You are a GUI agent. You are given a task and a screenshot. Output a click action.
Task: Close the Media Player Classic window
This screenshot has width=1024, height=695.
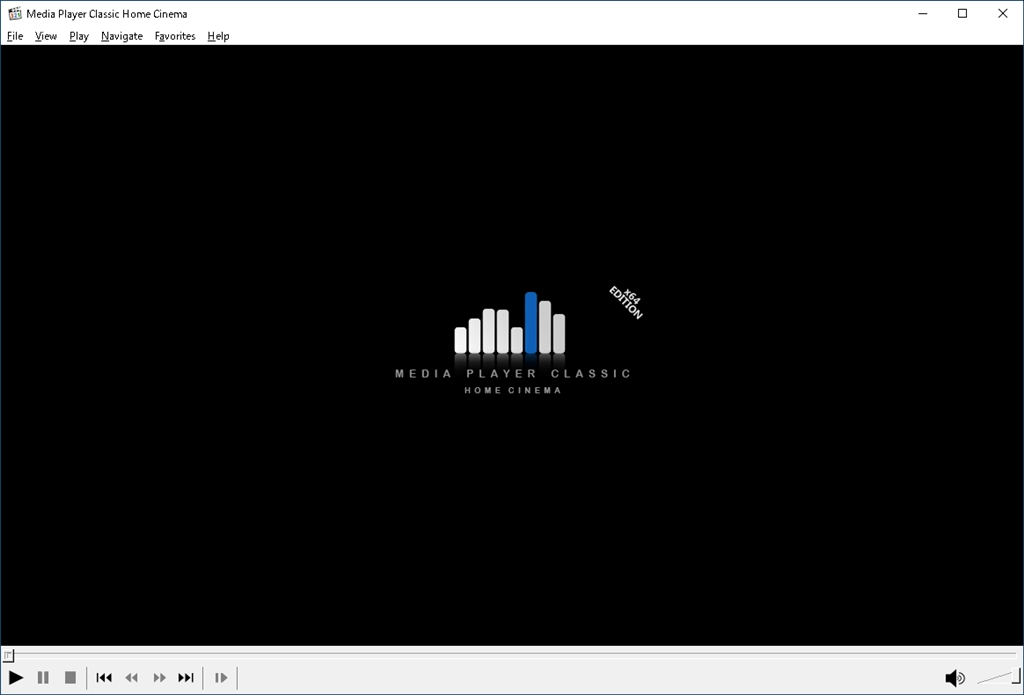click(x=1003, y=14)
